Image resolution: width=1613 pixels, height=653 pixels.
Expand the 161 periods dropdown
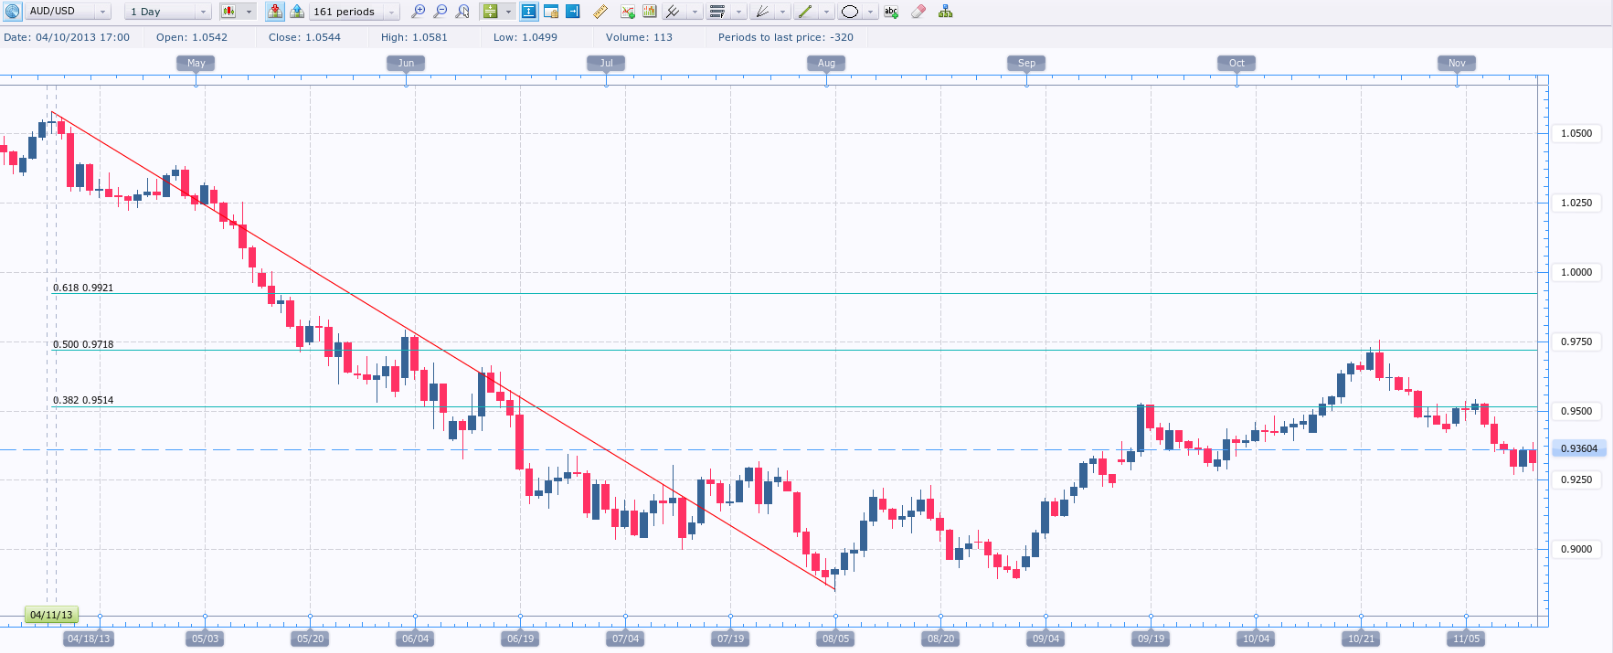(354, 11)
